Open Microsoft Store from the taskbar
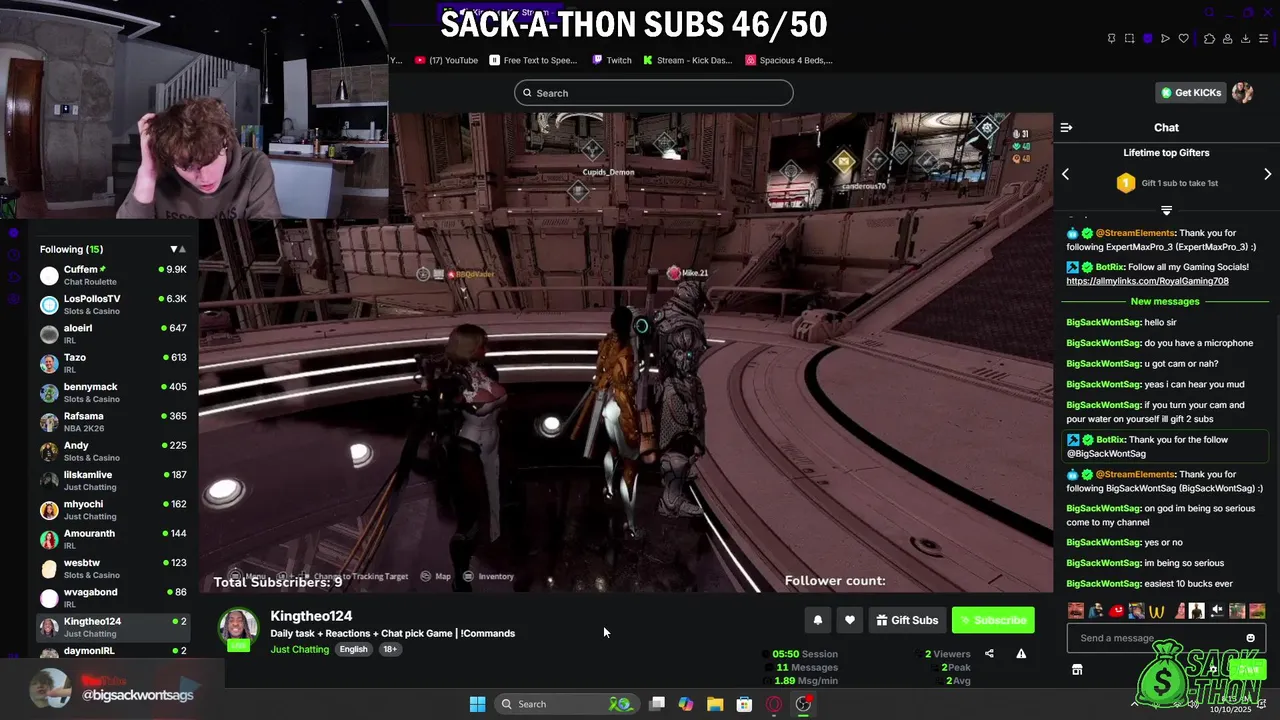This screenshot has width=1280, height=720. (744, 704)
